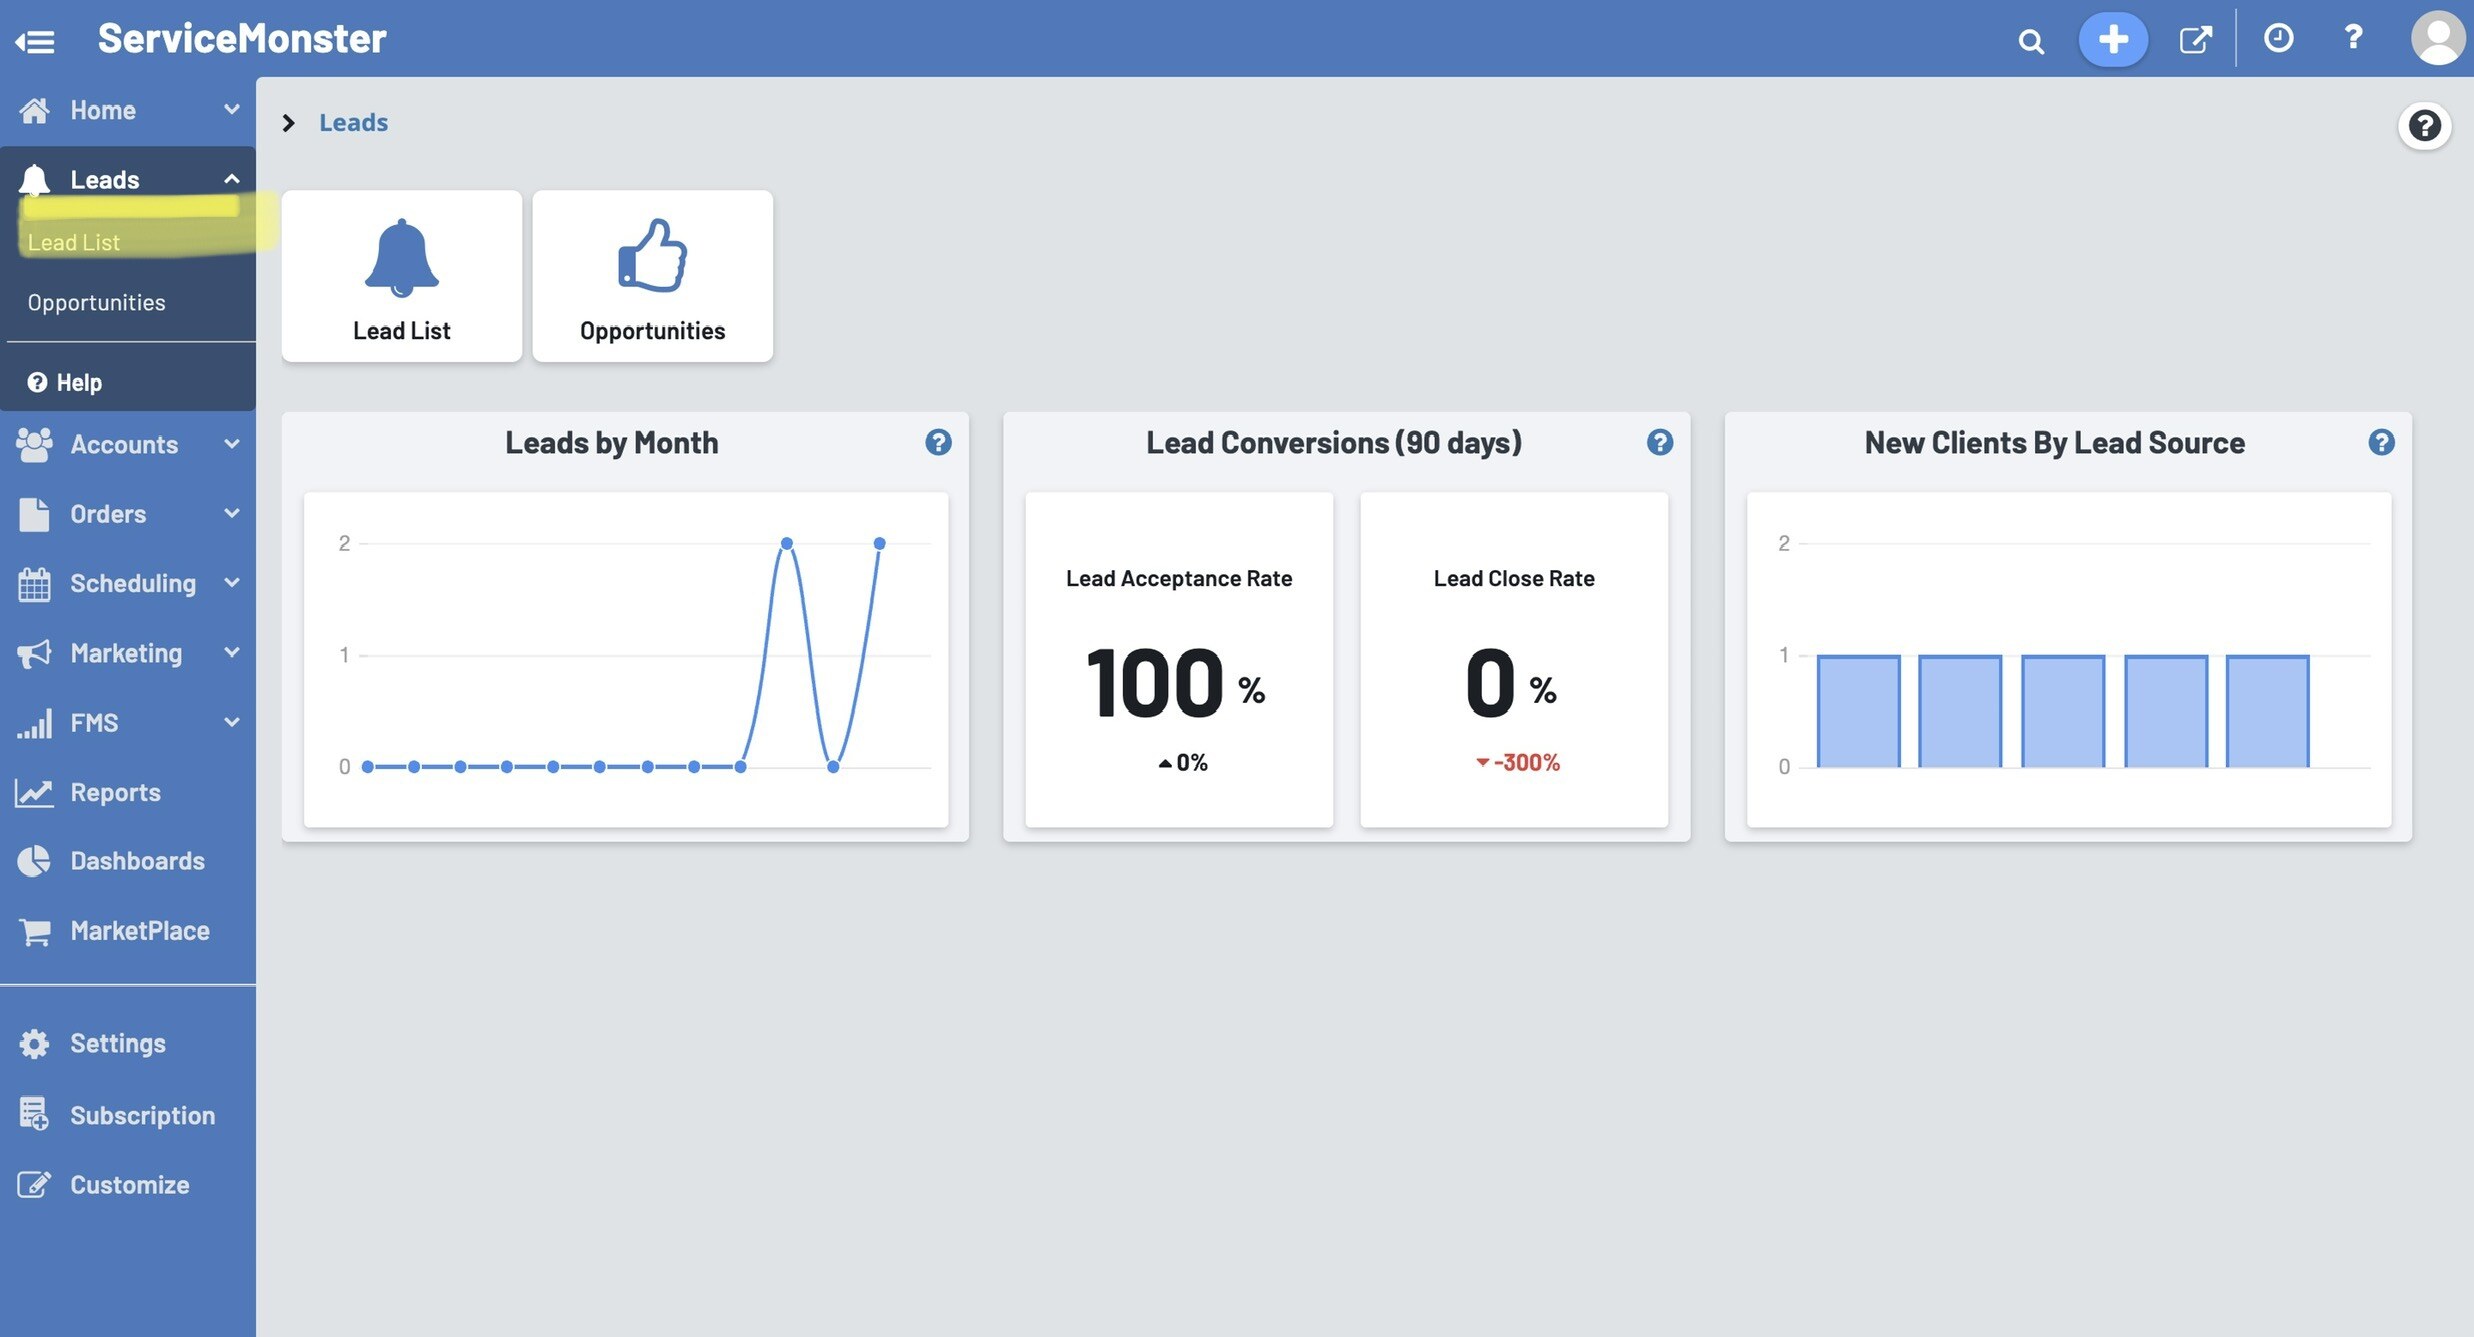This screenshot has width=2474, height=1337.
Task: Expand the breadcrumb chevron beside Leads
Action: click(289, 123)
